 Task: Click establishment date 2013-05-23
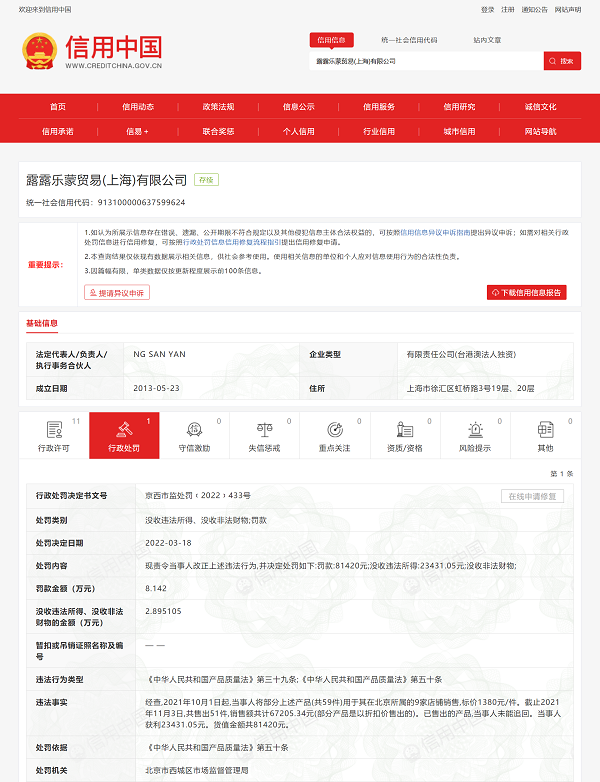click(156, 388)
